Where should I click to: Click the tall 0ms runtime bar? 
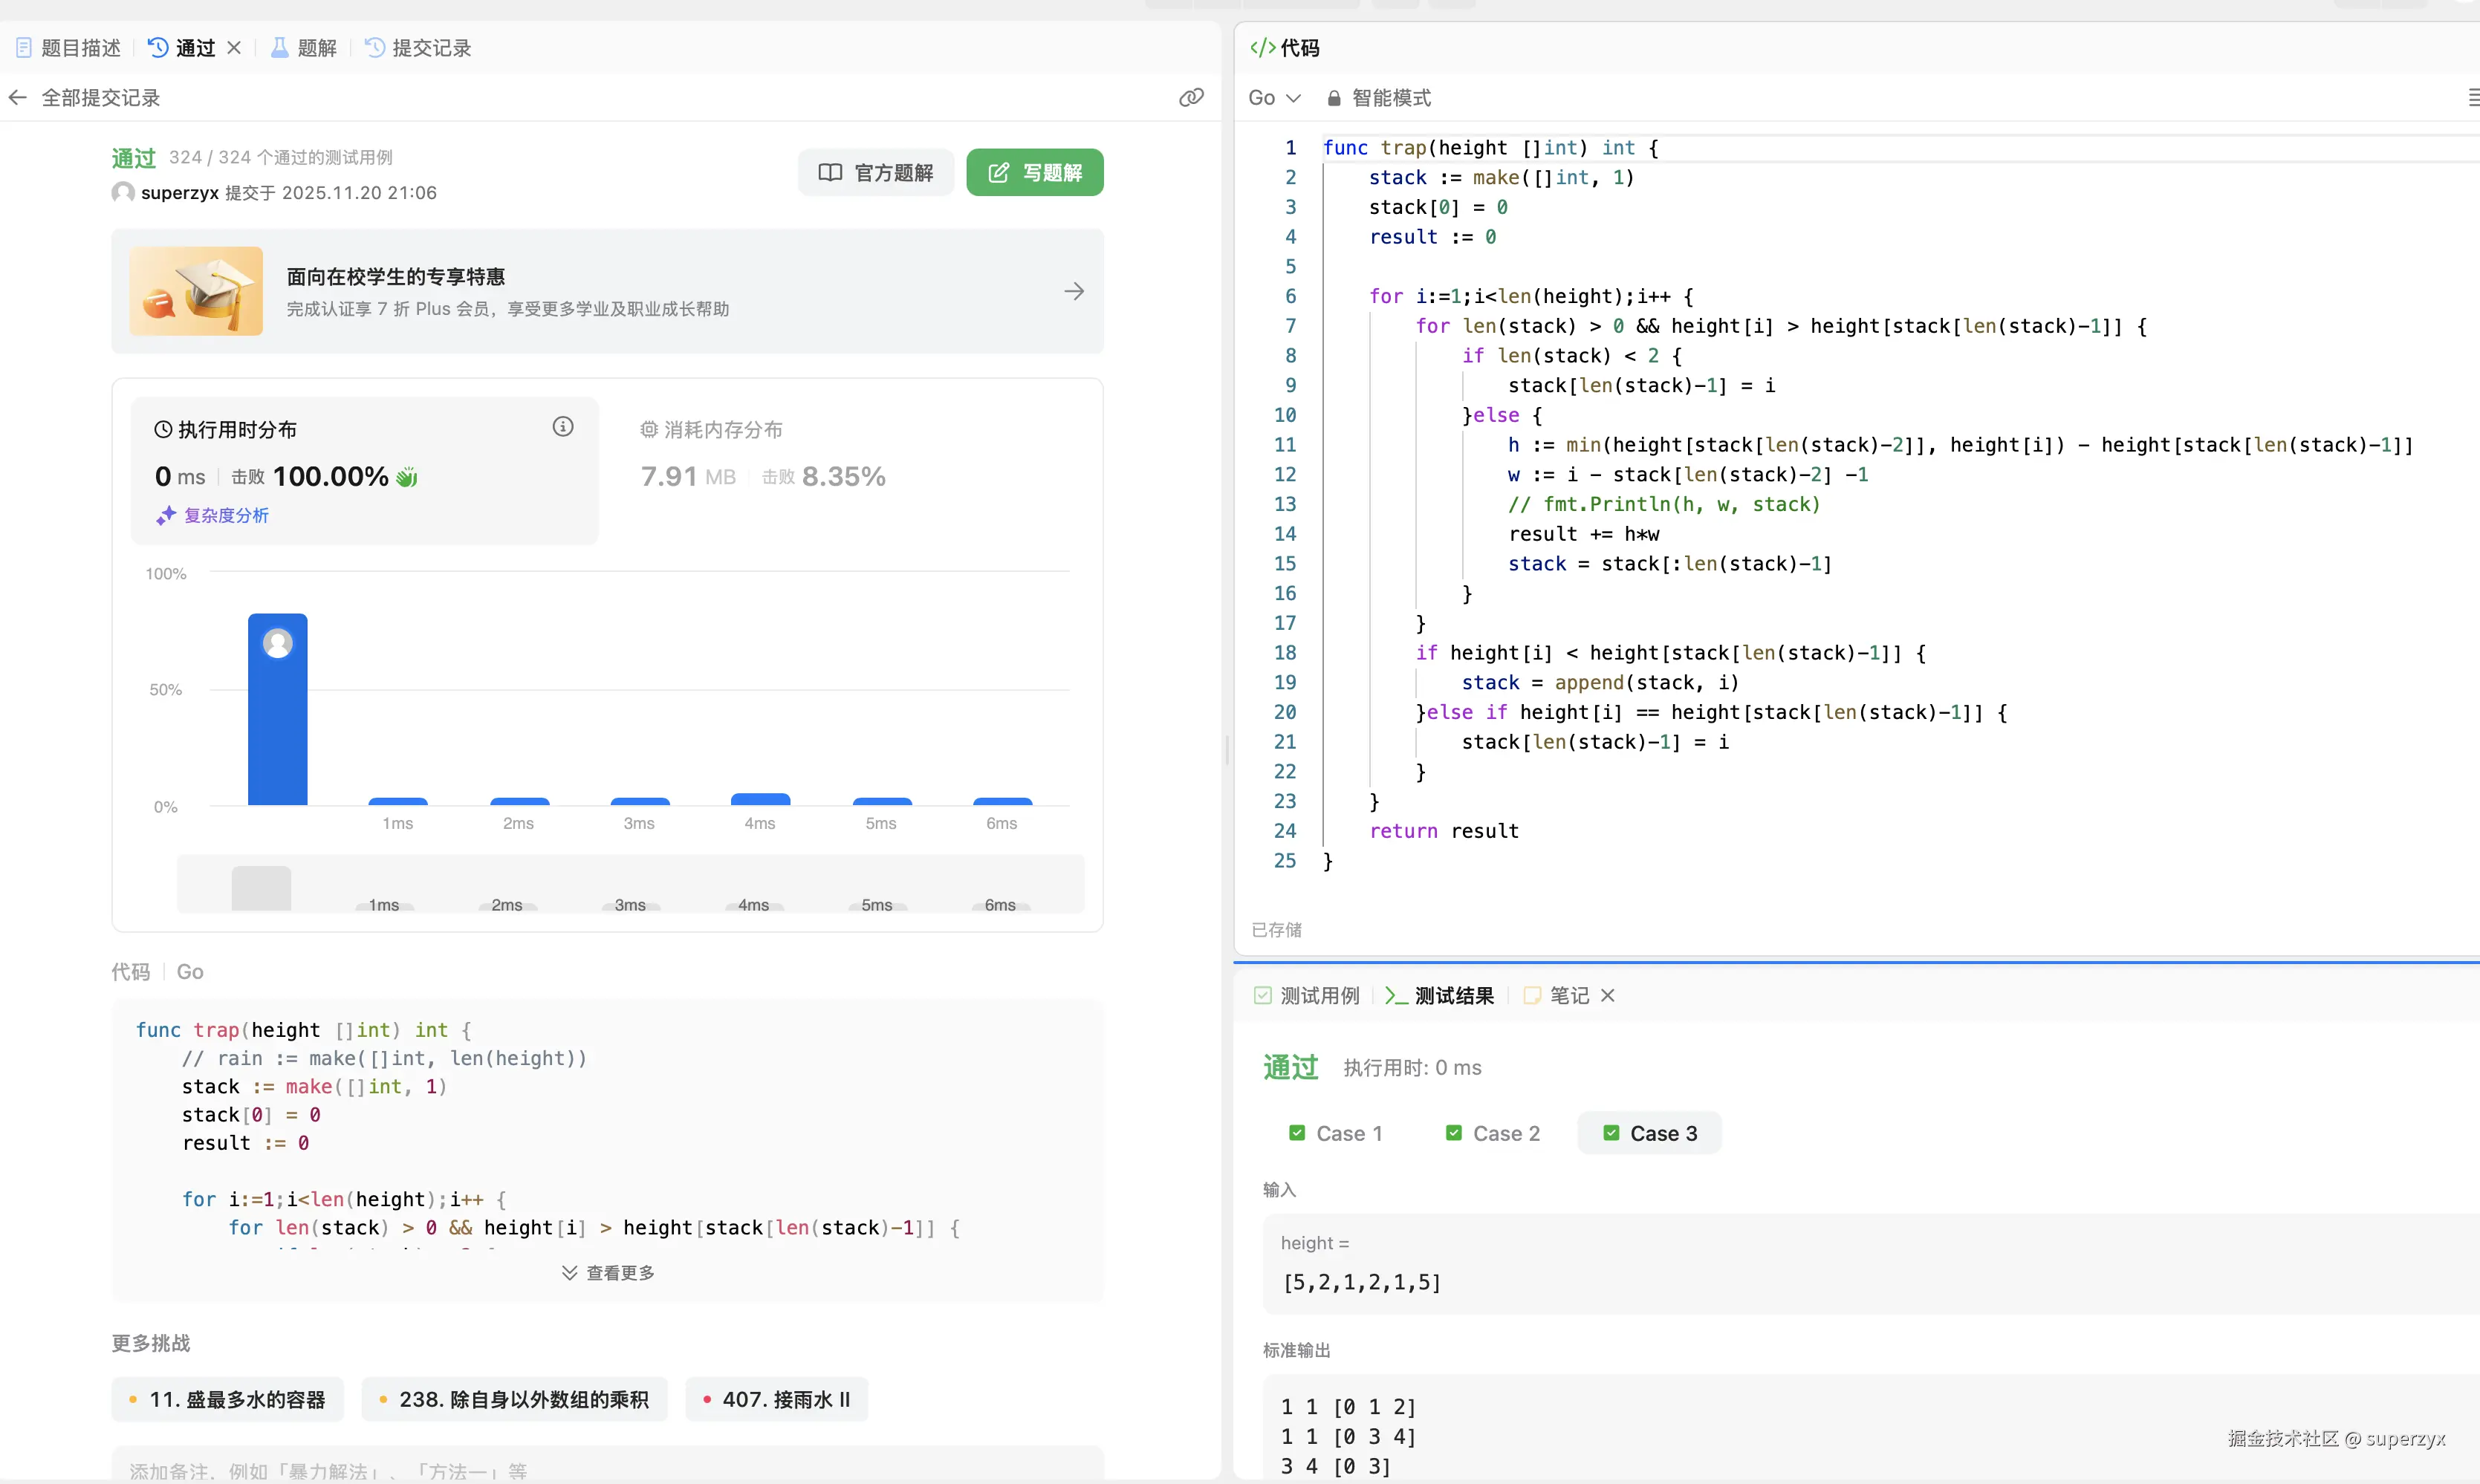pos(277,709)
